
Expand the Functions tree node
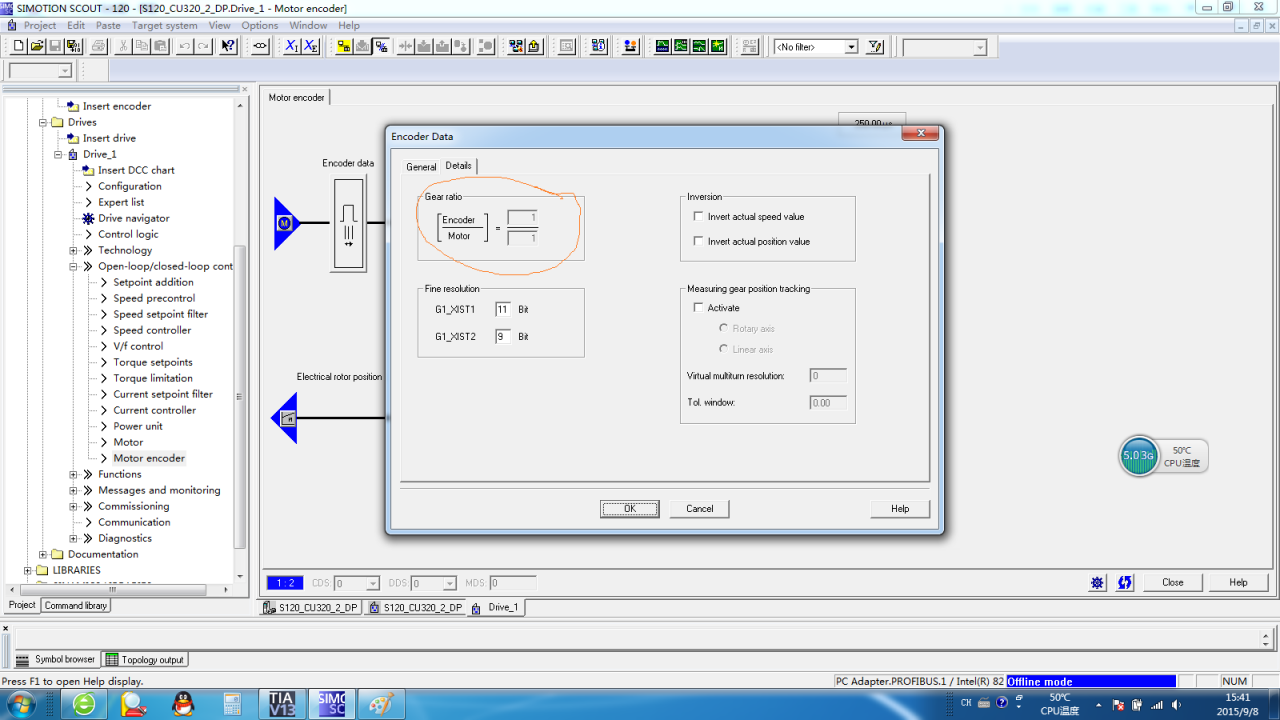73,474
